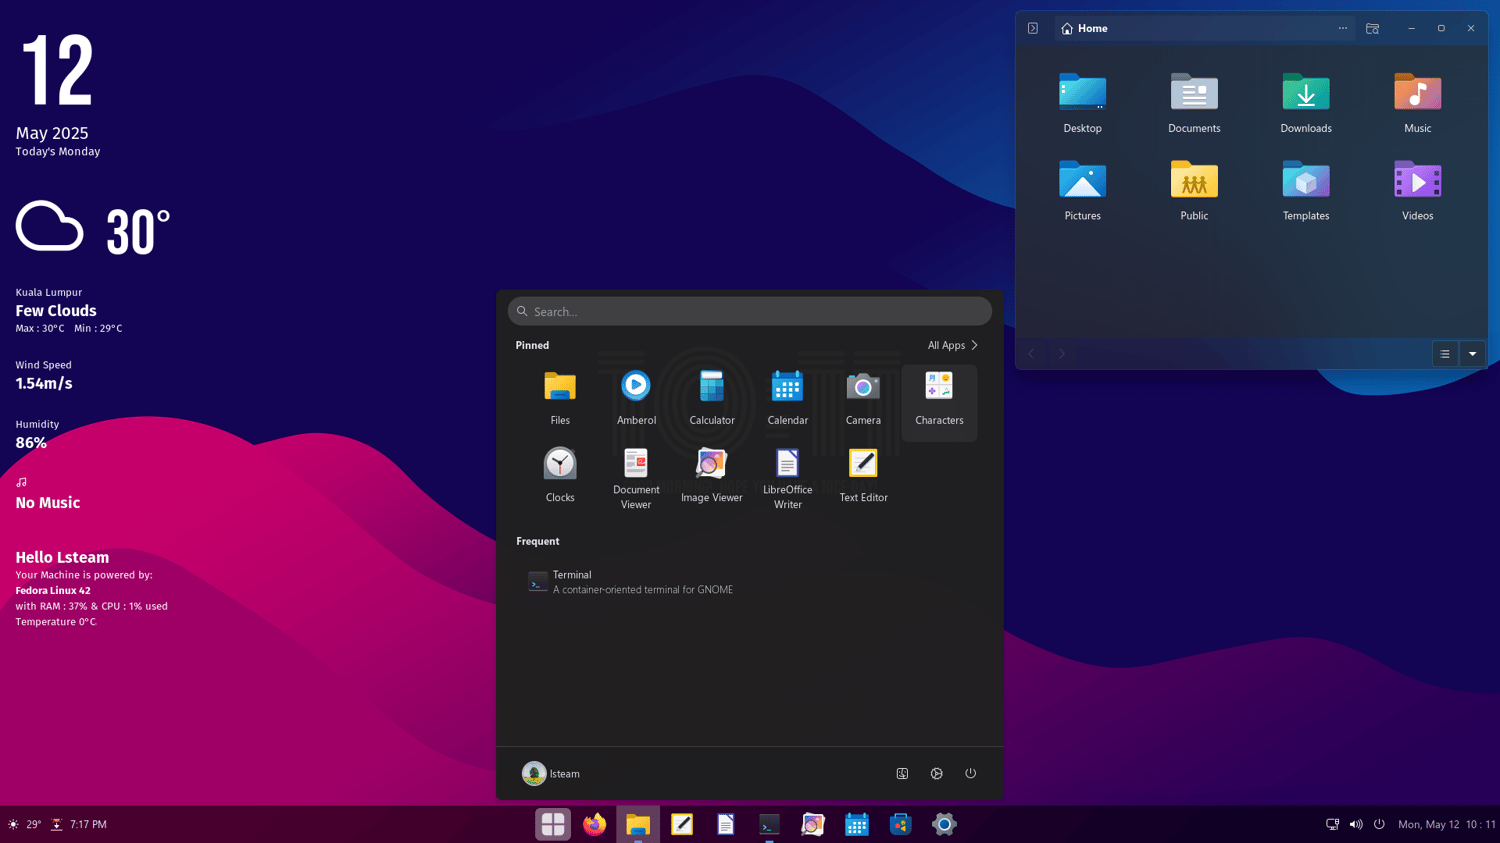Go forward in the Files window

point(1062,353)
